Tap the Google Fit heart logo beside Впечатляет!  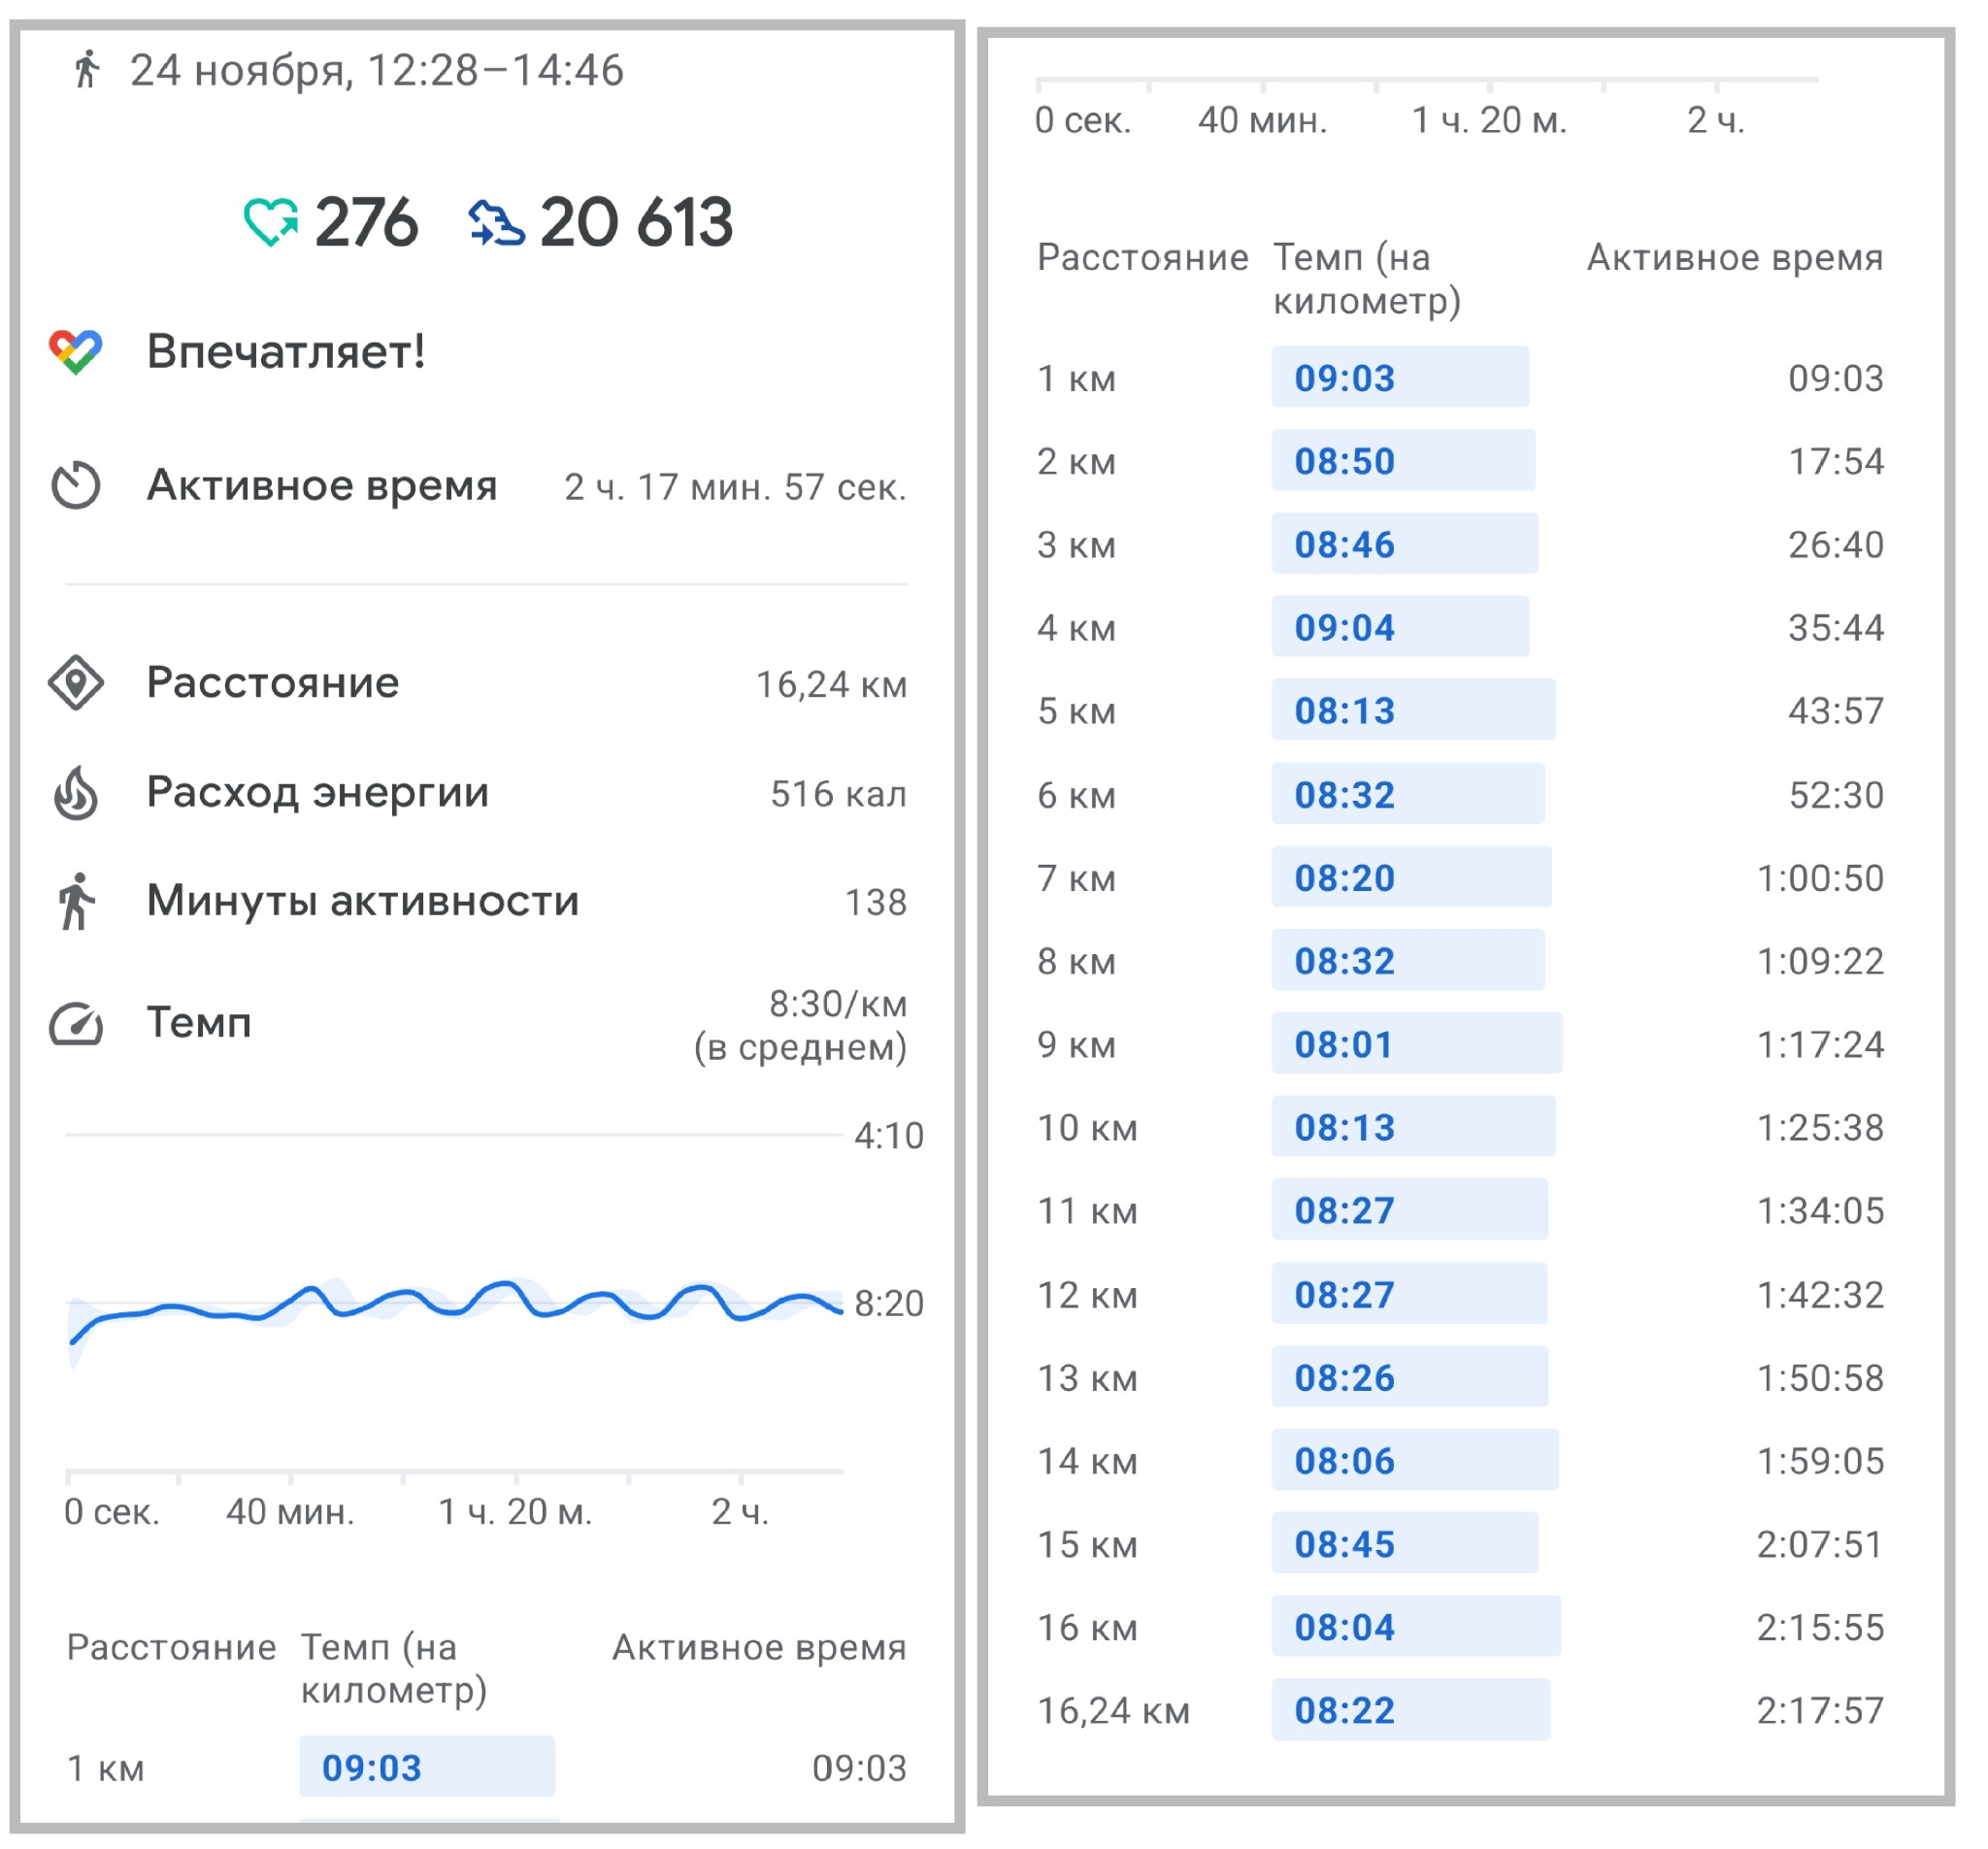[x=76, y=352]
